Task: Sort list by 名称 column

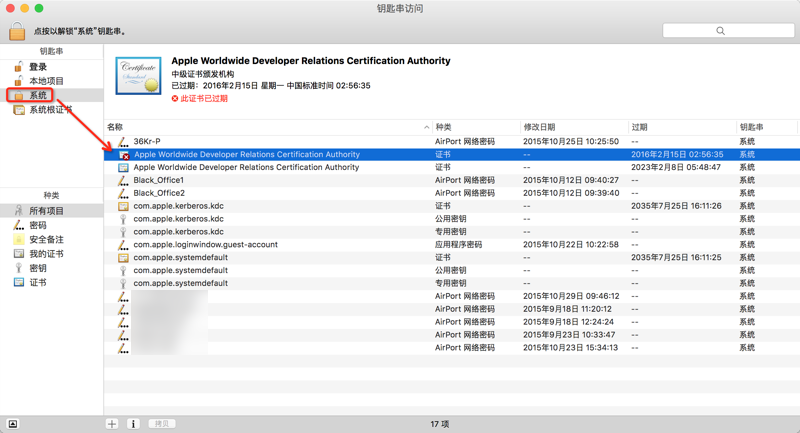Action: (x=268, y=127)
